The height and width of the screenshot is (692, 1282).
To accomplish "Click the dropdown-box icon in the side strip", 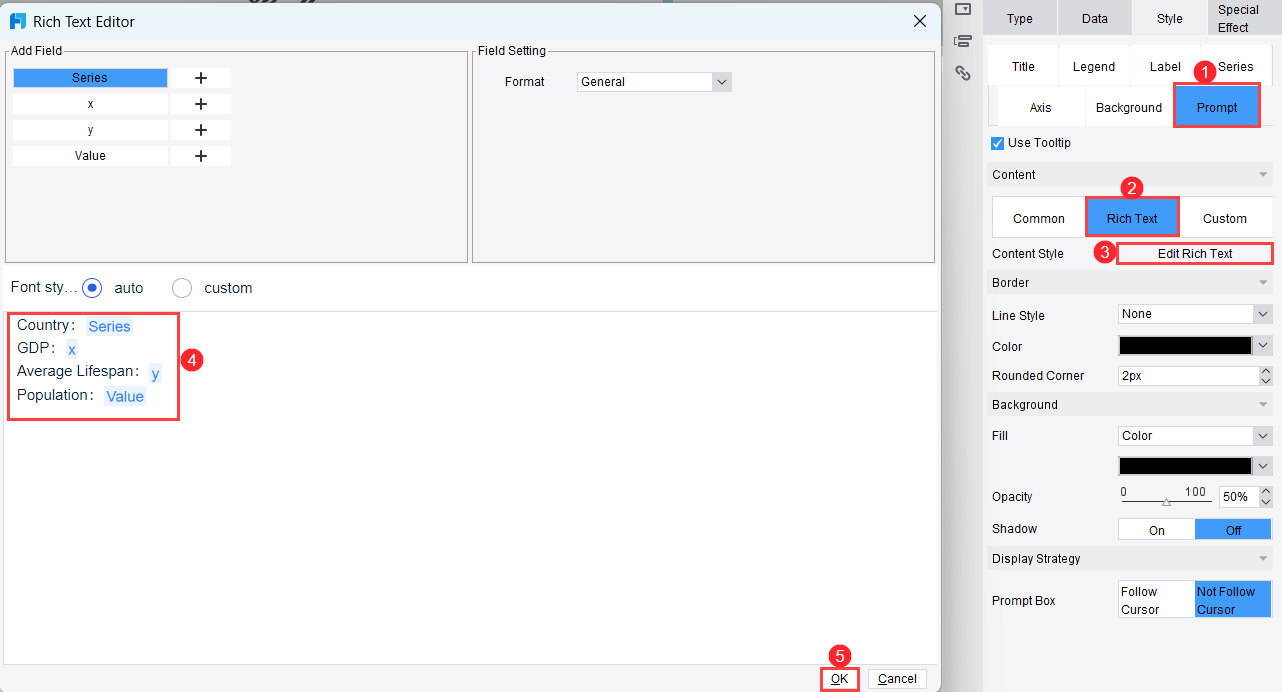I will click(x=963, y=9).
